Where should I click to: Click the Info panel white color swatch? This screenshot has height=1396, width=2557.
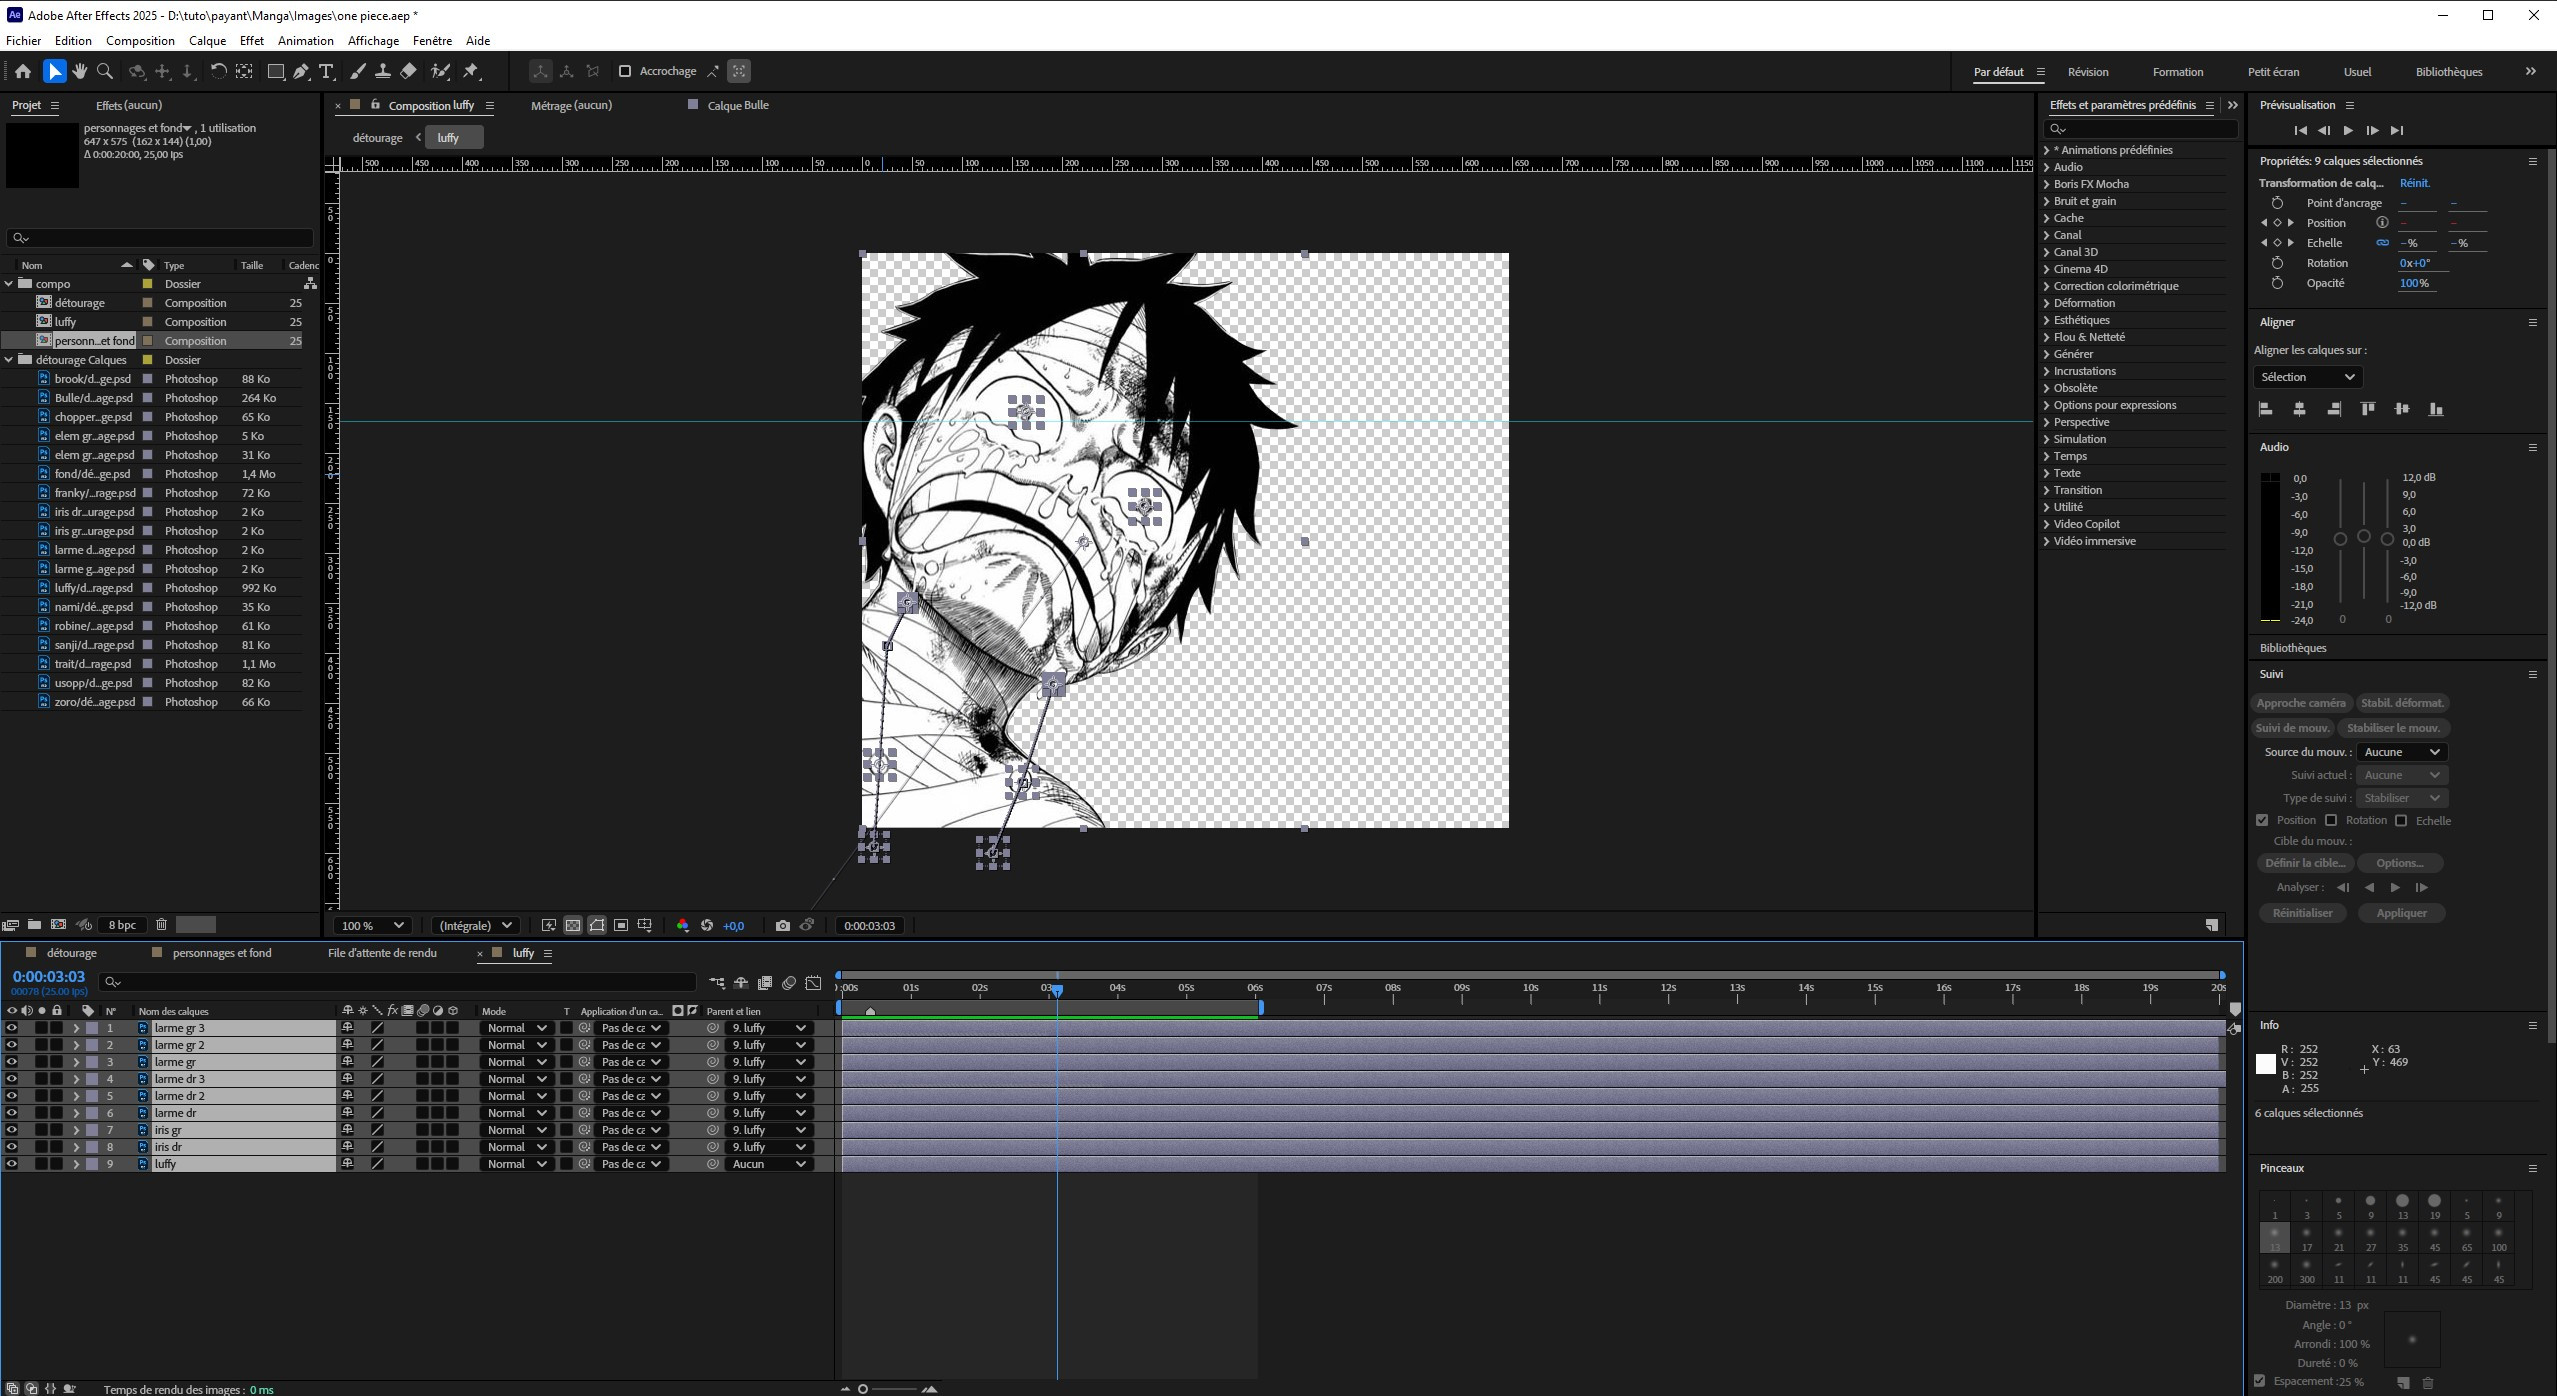pos(2266,1065)
